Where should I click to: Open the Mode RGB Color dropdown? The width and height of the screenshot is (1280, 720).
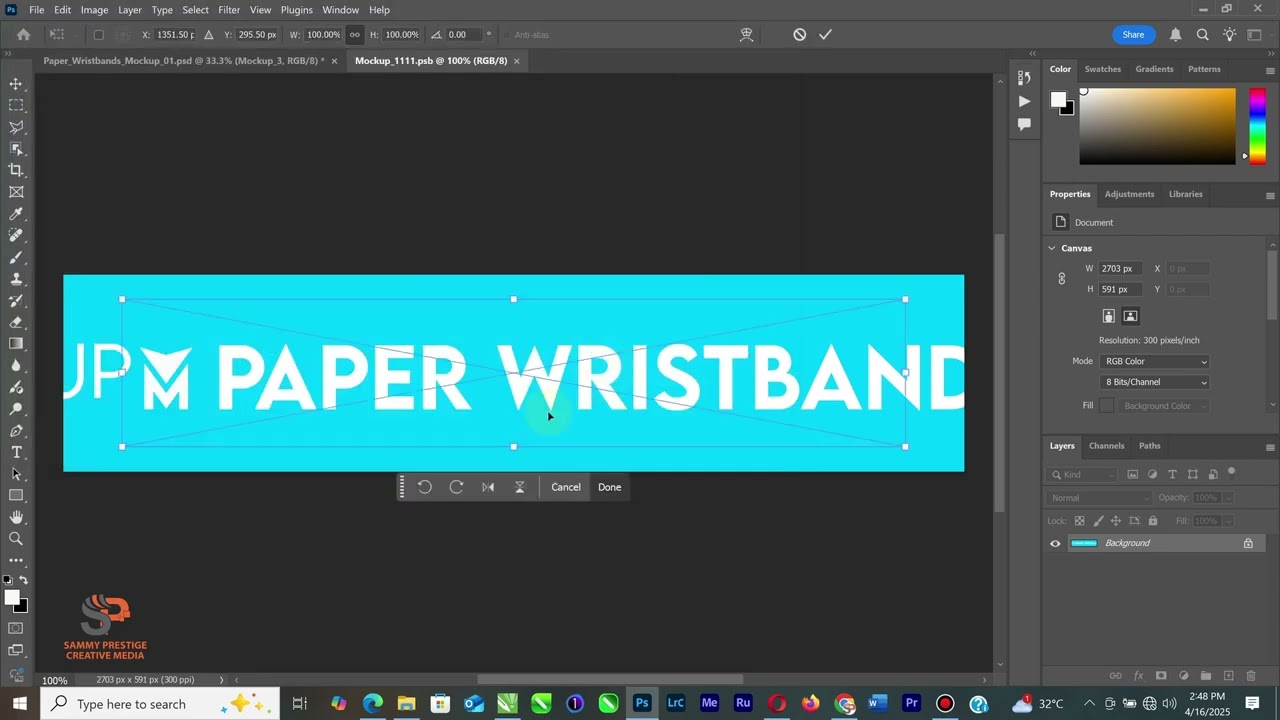1154,361
